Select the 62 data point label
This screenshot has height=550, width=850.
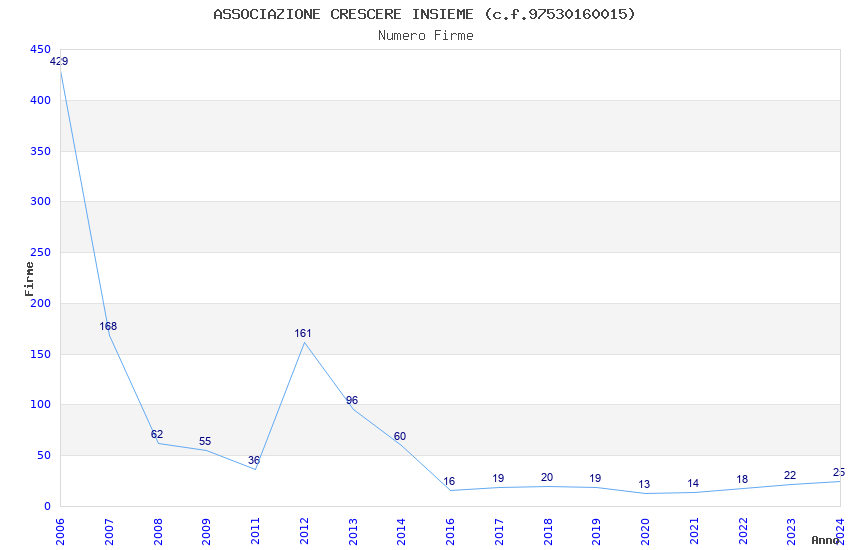[x=157, y=434]
